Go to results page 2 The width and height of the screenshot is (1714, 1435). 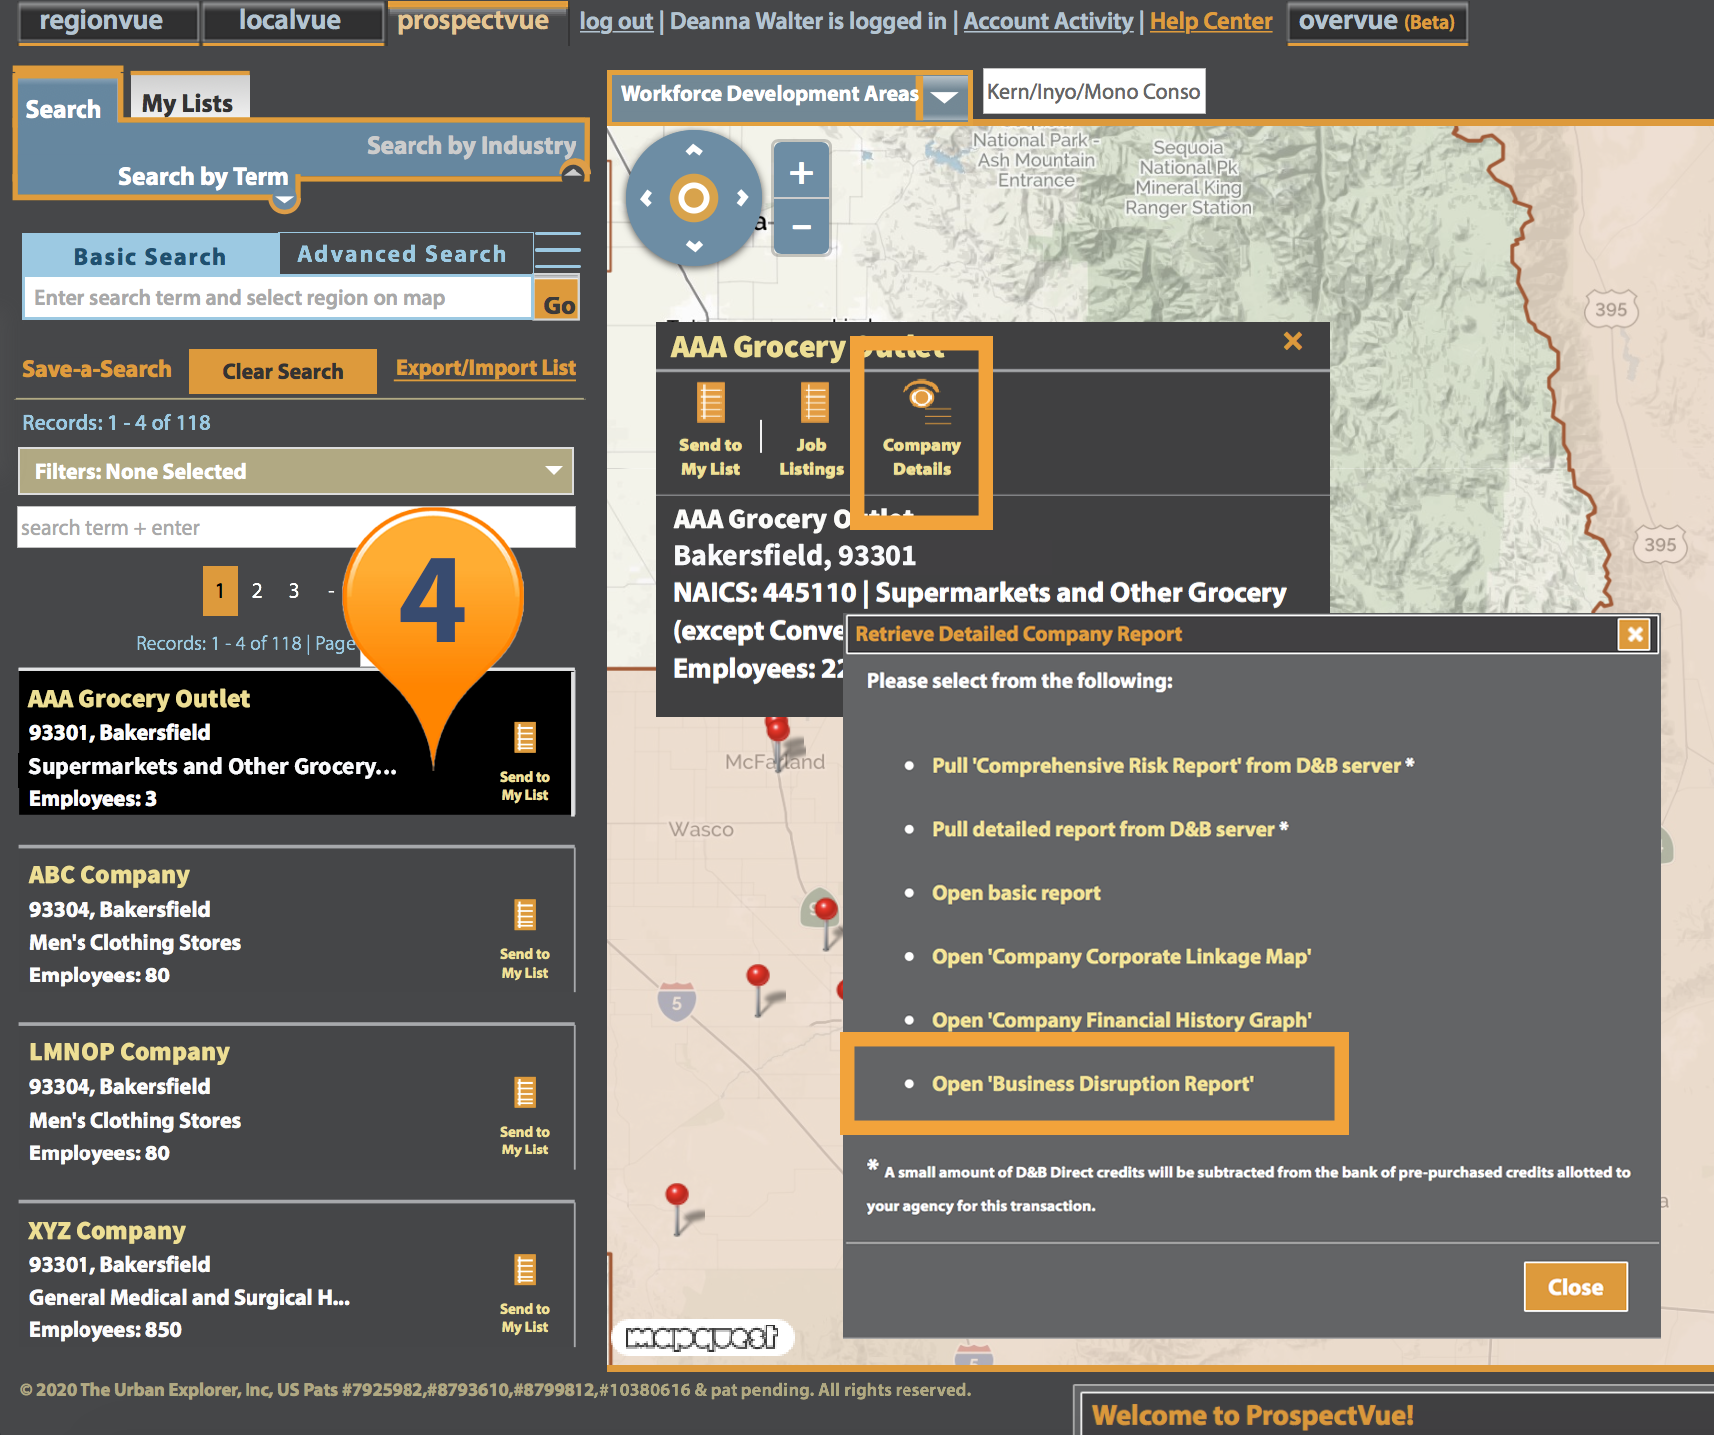(x=257, y=591)
